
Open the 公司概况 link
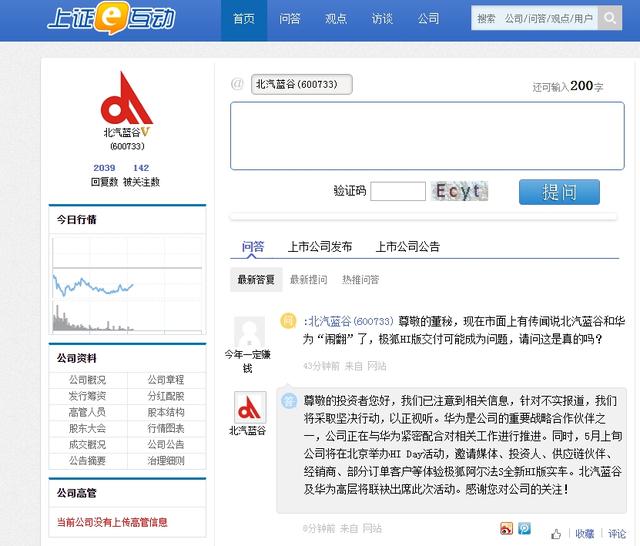pos(87,380)
